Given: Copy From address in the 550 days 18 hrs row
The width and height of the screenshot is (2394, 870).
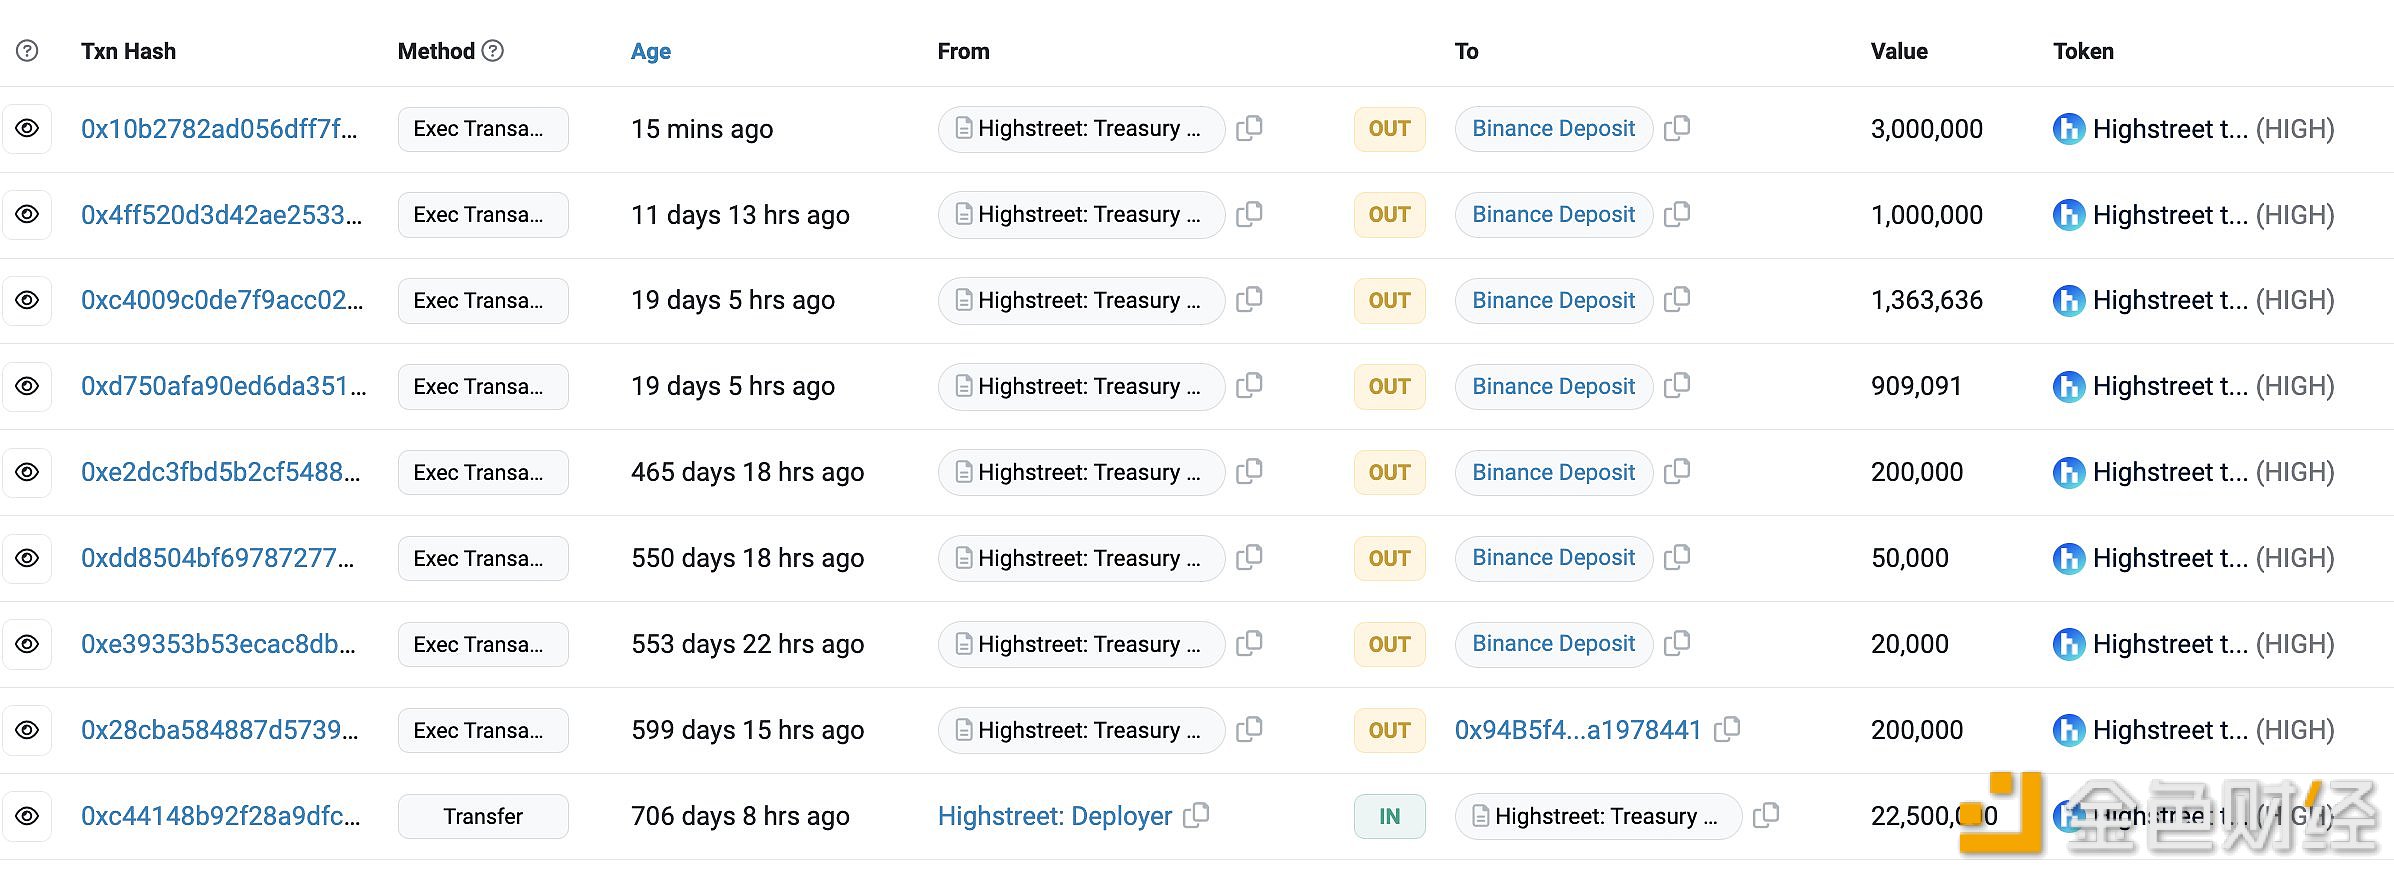Looking at the screenshot, I should point(1249,557).
